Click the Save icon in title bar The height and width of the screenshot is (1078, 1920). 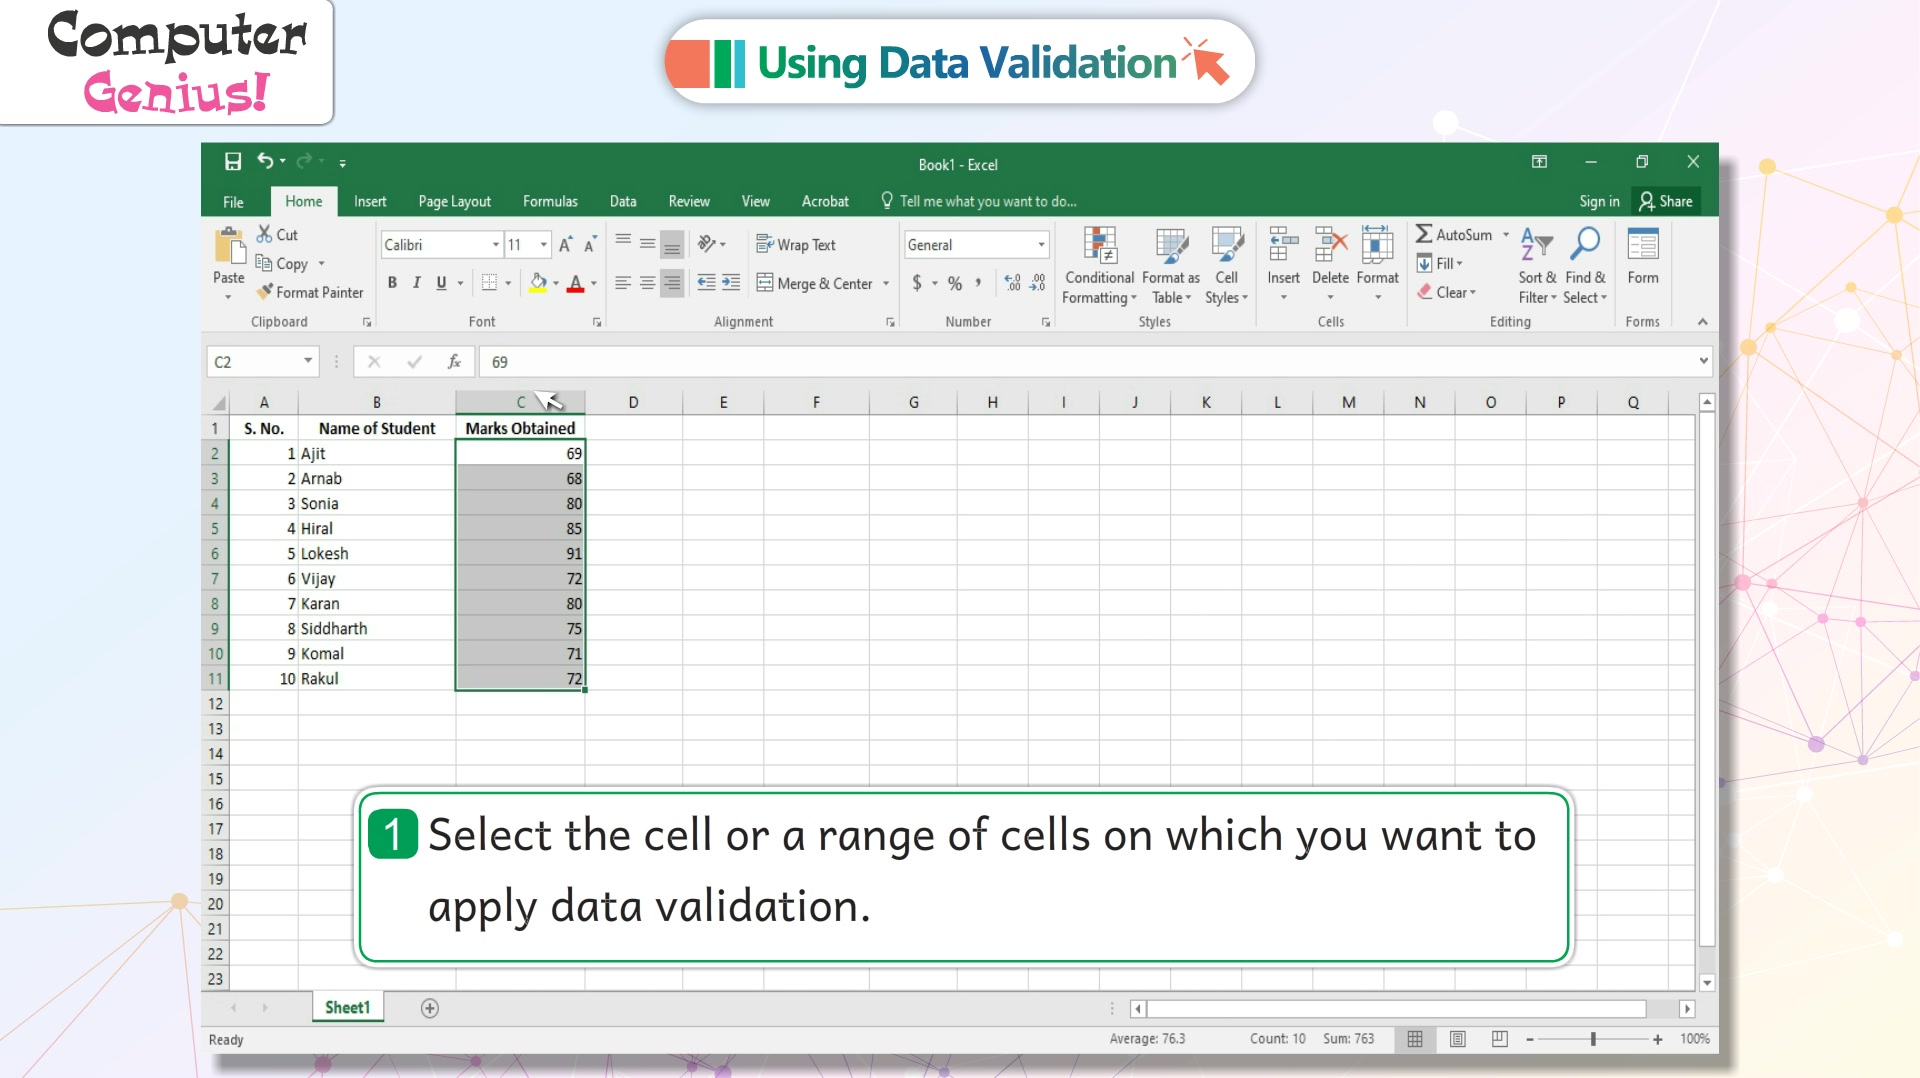233,161
